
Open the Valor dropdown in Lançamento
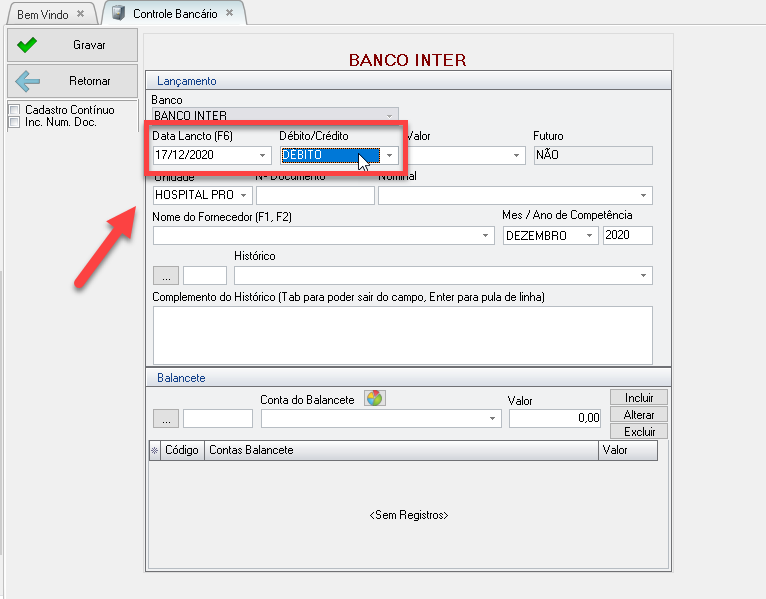516,155
